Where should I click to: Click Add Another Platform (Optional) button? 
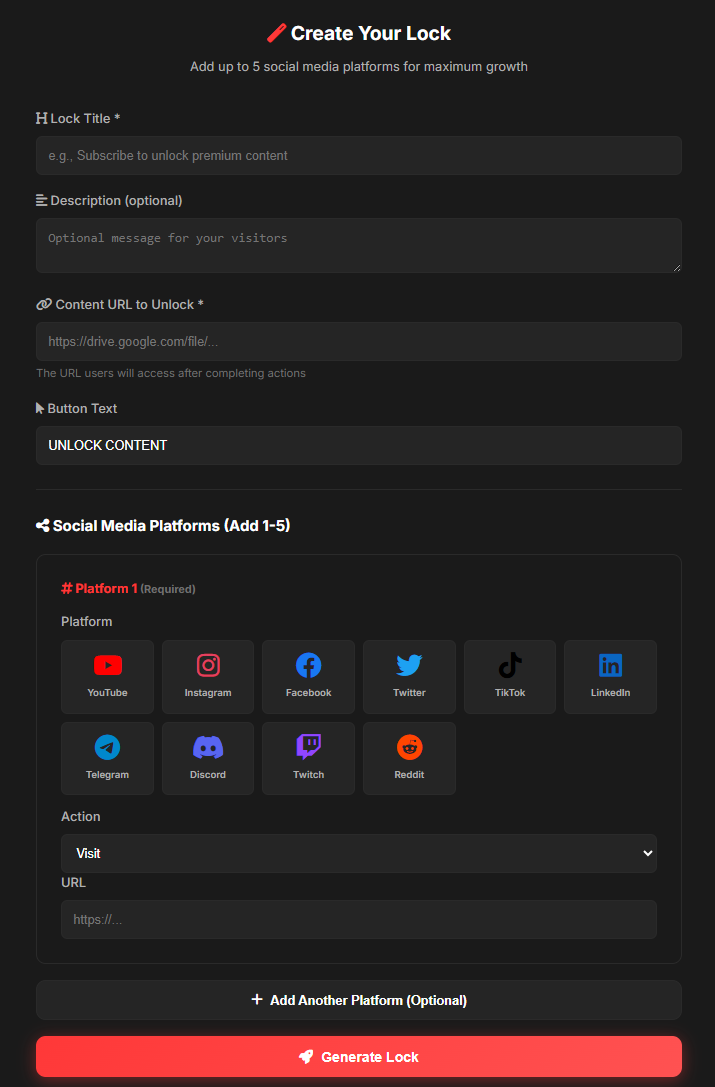[358, 1000]
